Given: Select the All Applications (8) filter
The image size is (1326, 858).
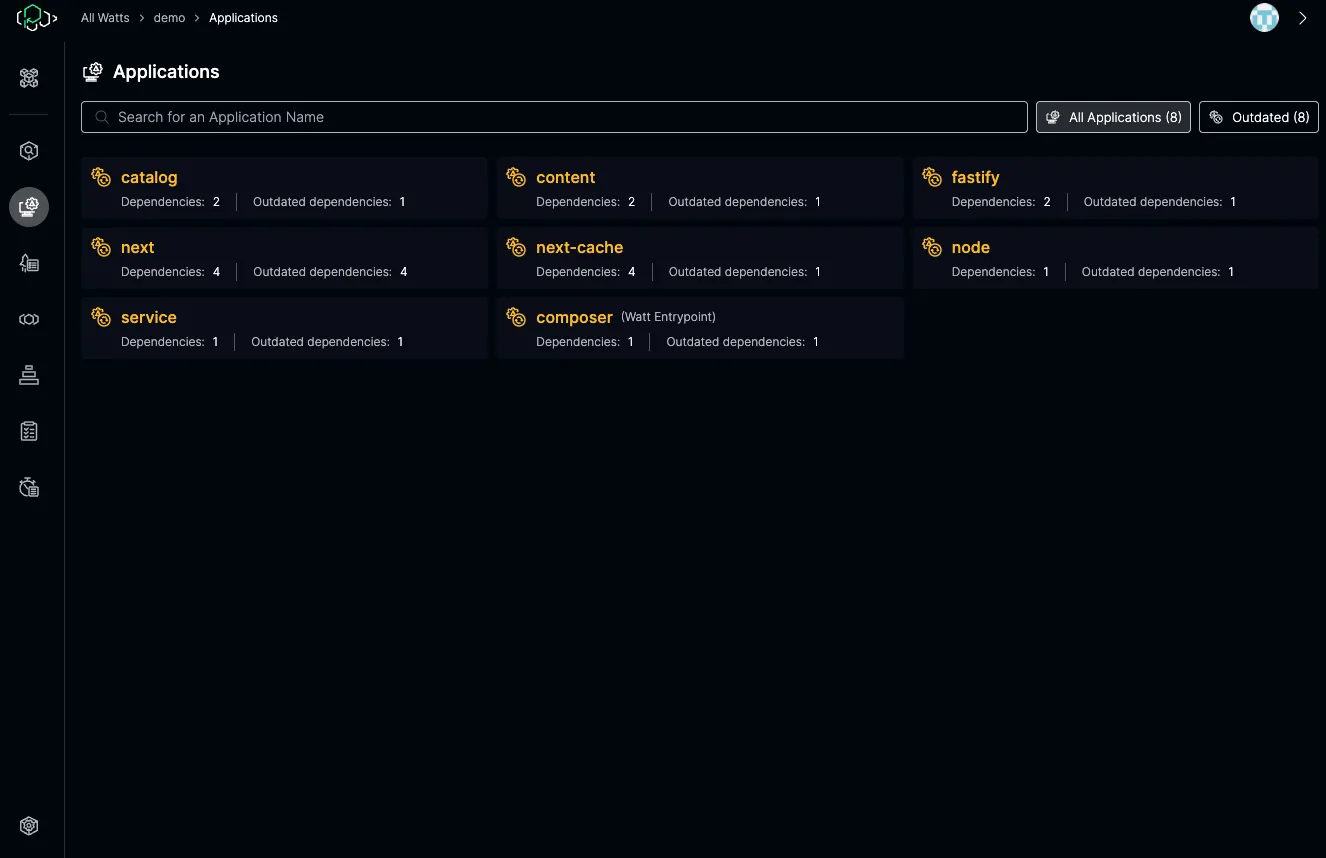Looking at the screenshot, I should [x=1113, y=117].
